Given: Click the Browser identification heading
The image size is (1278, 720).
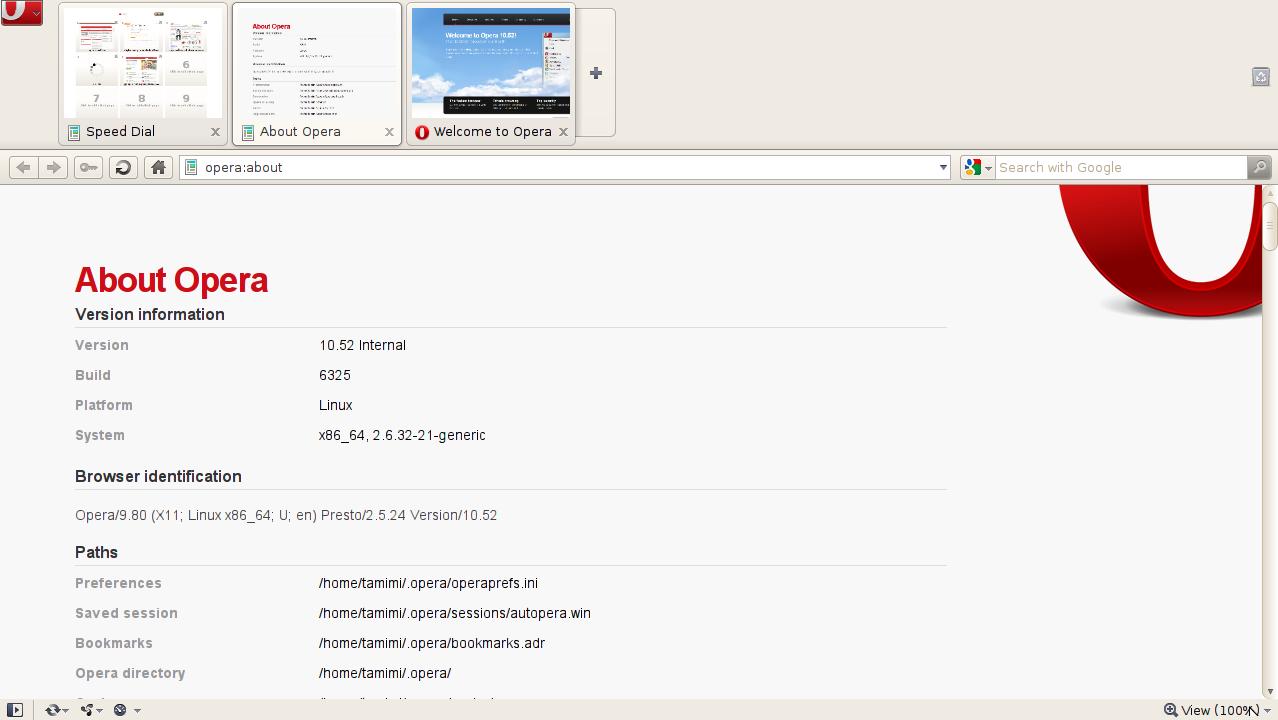Looking at the screenshot, I should (x=158, y=476).
